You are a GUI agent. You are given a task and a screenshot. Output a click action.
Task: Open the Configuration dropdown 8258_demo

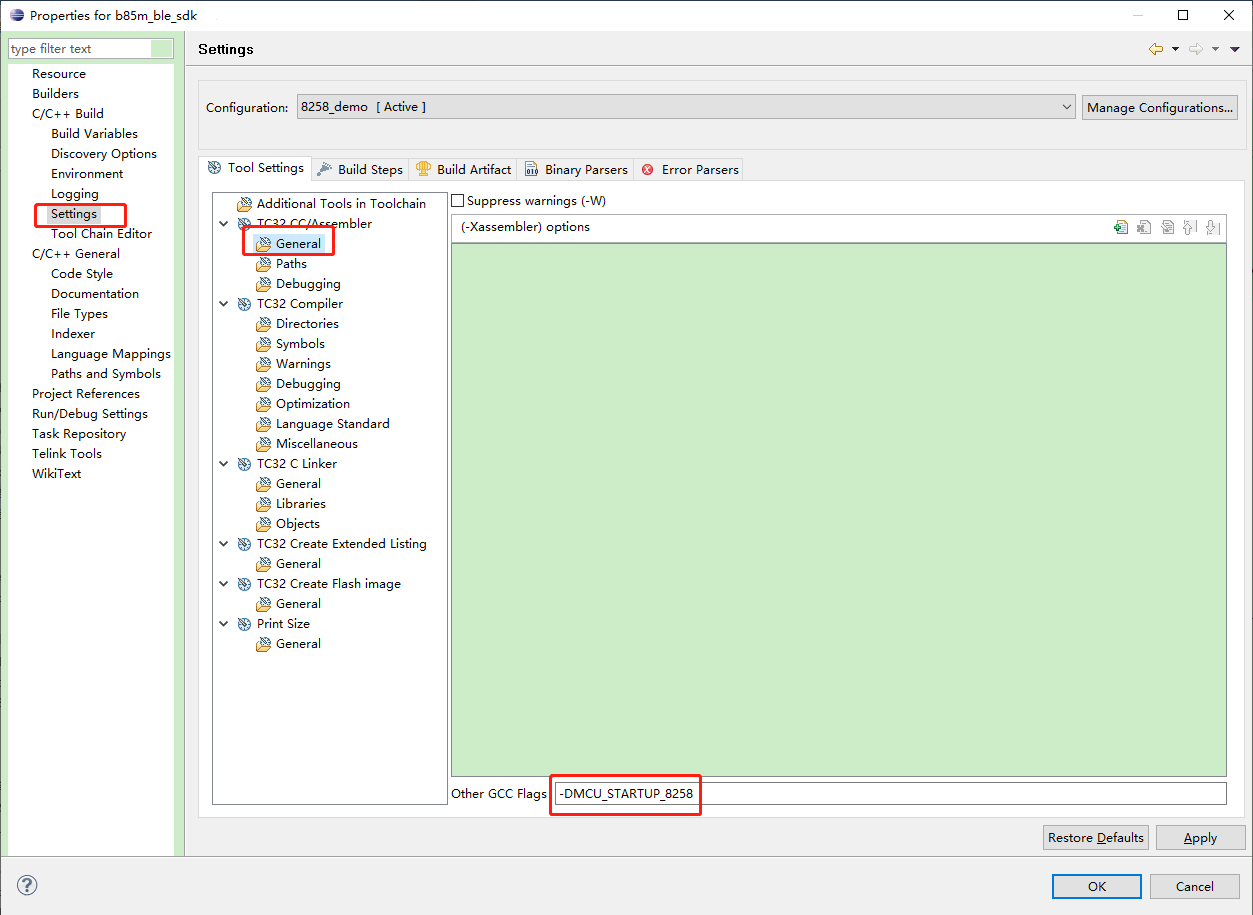pyautogui.click(x=685, y=107)
